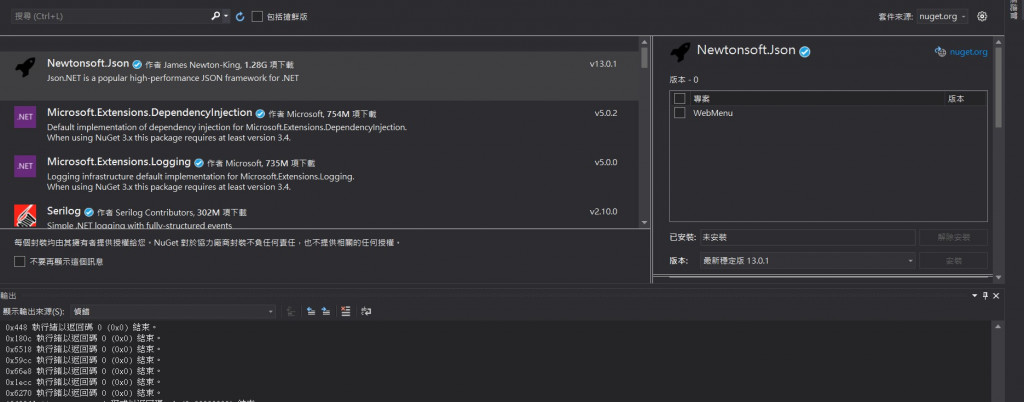Click version v5.0.2 label
The image size is (1024, 402).
pyautogui.click(x=606, y=113)
